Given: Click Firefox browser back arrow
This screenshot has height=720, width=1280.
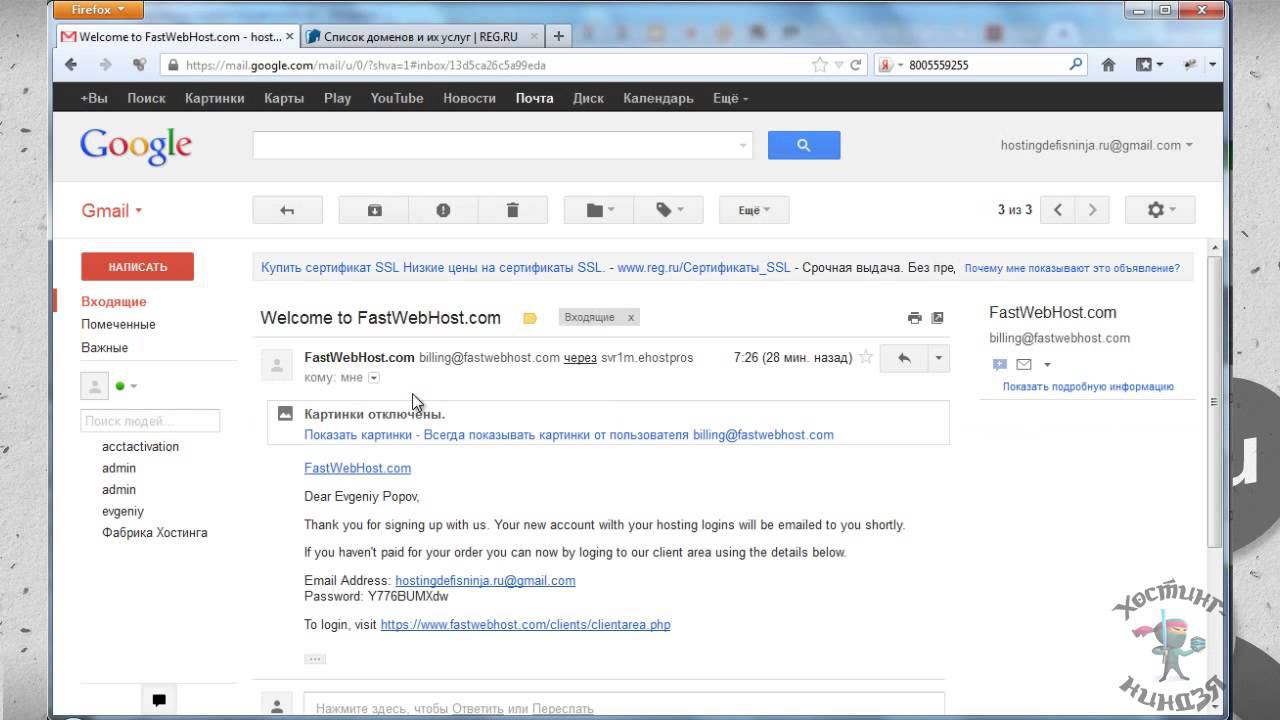Looking at the screenshot, I should 71,65.
